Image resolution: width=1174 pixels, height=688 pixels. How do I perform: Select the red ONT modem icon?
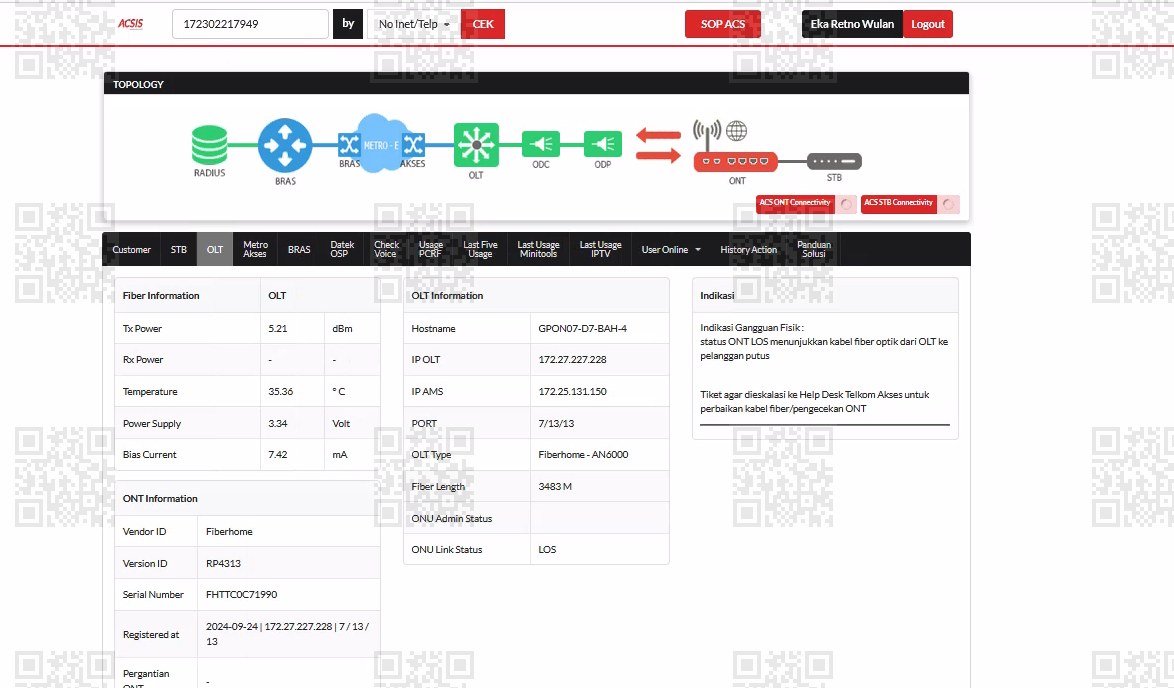(x=736, y=161)
